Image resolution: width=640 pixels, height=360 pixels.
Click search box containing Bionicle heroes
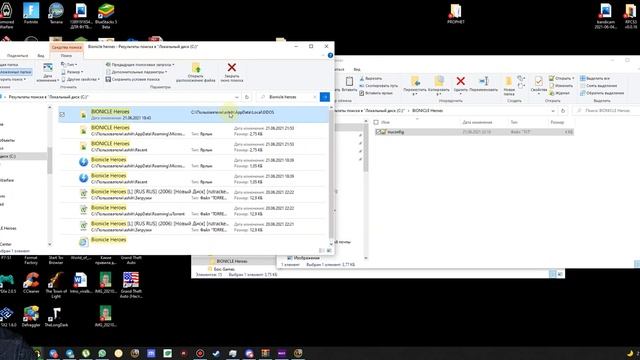[x=287, y=97]
